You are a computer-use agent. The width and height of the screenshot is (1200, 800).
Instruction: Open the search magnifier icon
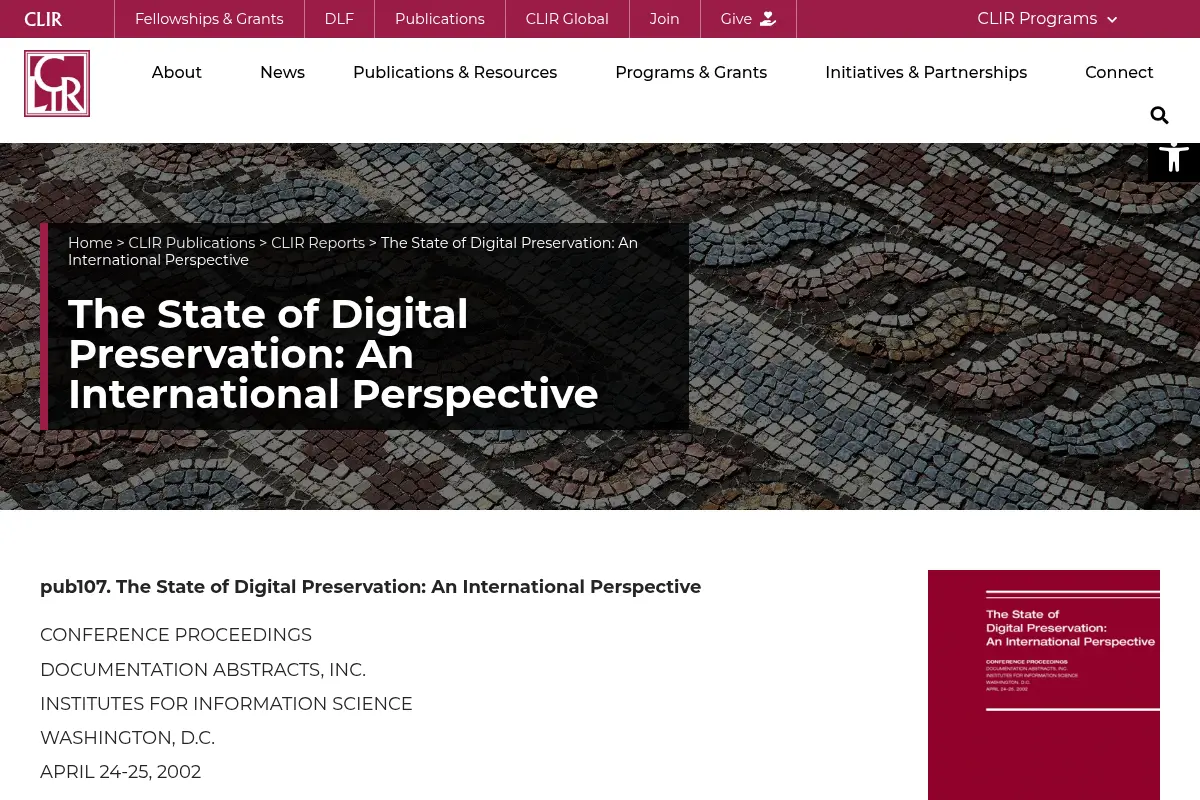[x=1159, y=115]
